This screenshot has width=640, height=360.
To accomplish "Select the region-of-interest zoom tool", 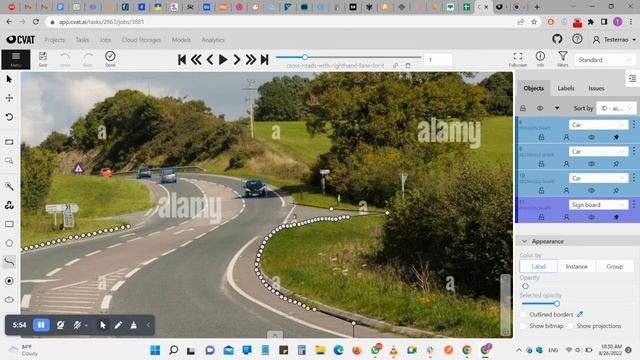I will tap(9, 161).
